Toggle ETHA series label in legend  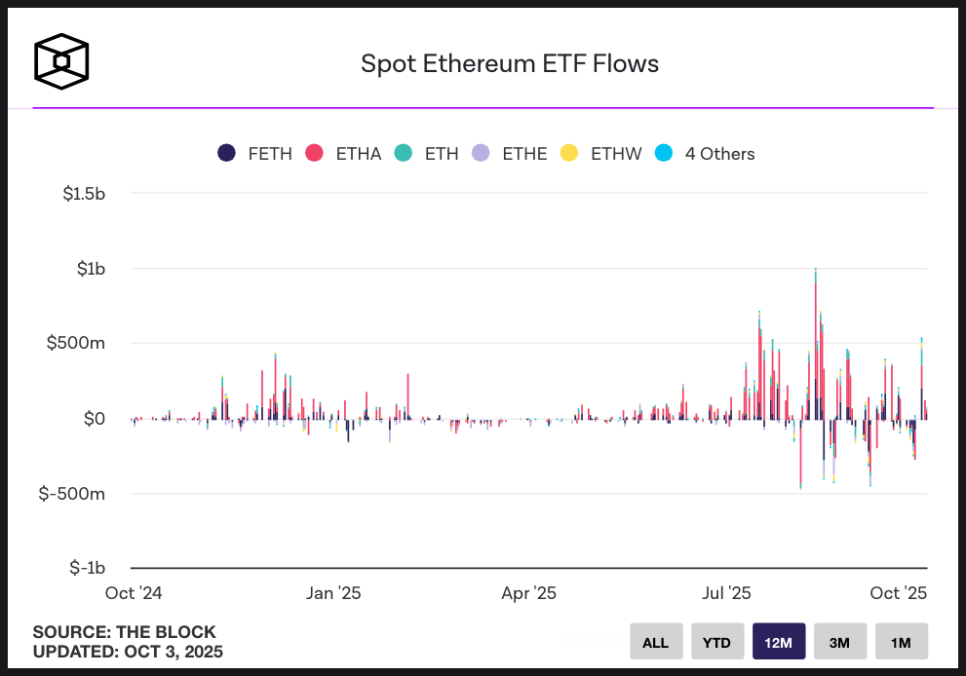tap(358, 154)
